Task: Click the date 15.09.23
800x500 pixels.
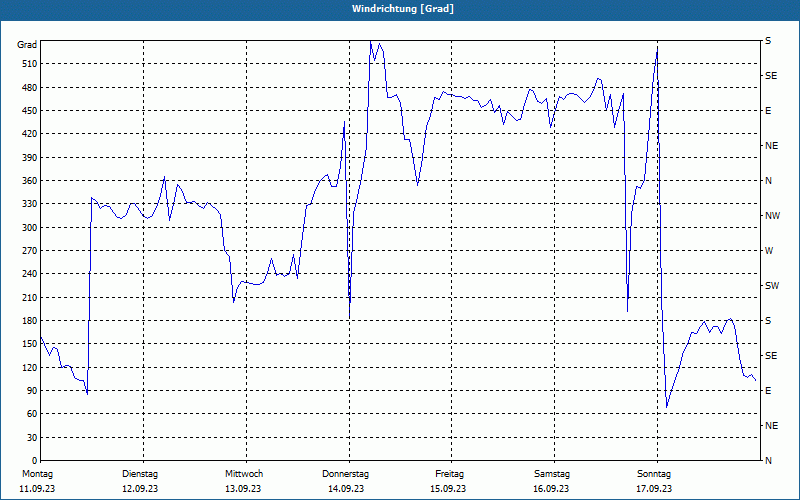Action: [448, 489]
